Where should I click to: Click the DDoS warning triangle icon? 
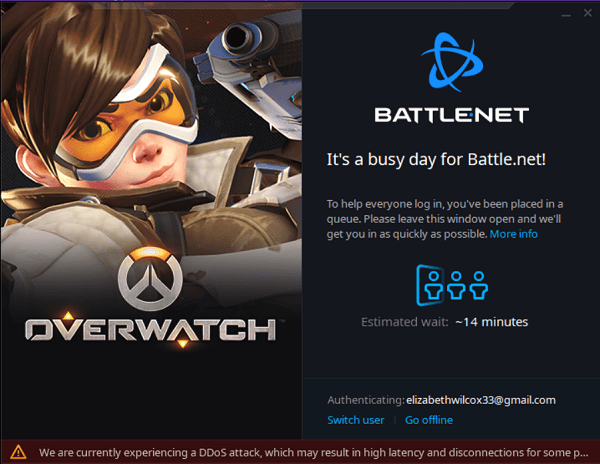[18, 452]
